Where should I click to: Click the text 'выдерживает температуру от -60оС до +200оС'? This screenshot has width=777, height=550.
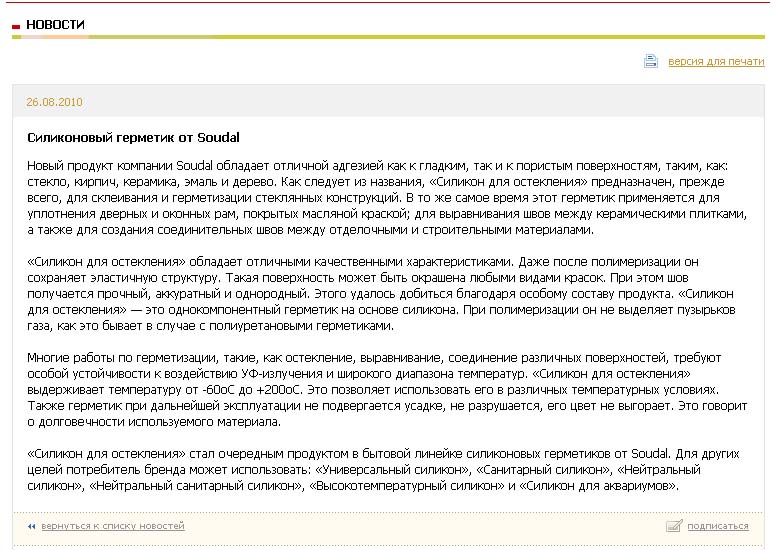(165, 390)
